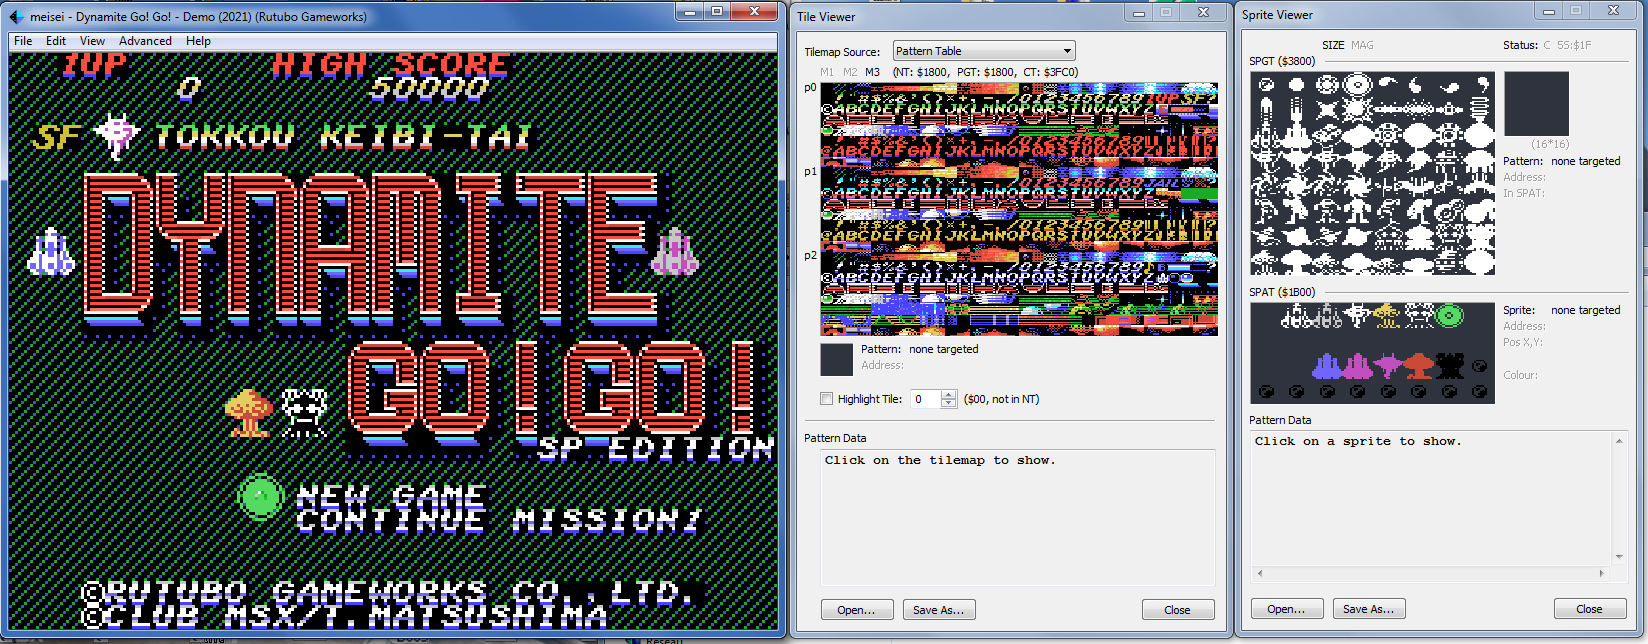Screen dimensions: 1648x644
Task: Click the M2 mode label in Tile Viewer
Action: pyautogui.click(x=850, y=72)
